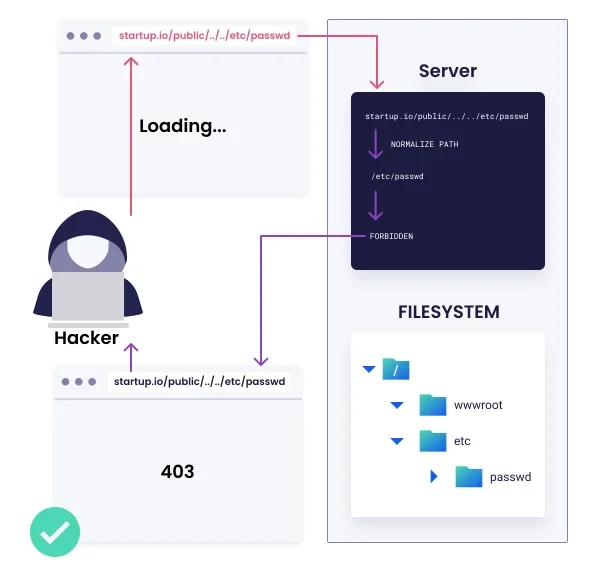
Task: Click first window dot of bottom browser
Action: click(65, 382)
